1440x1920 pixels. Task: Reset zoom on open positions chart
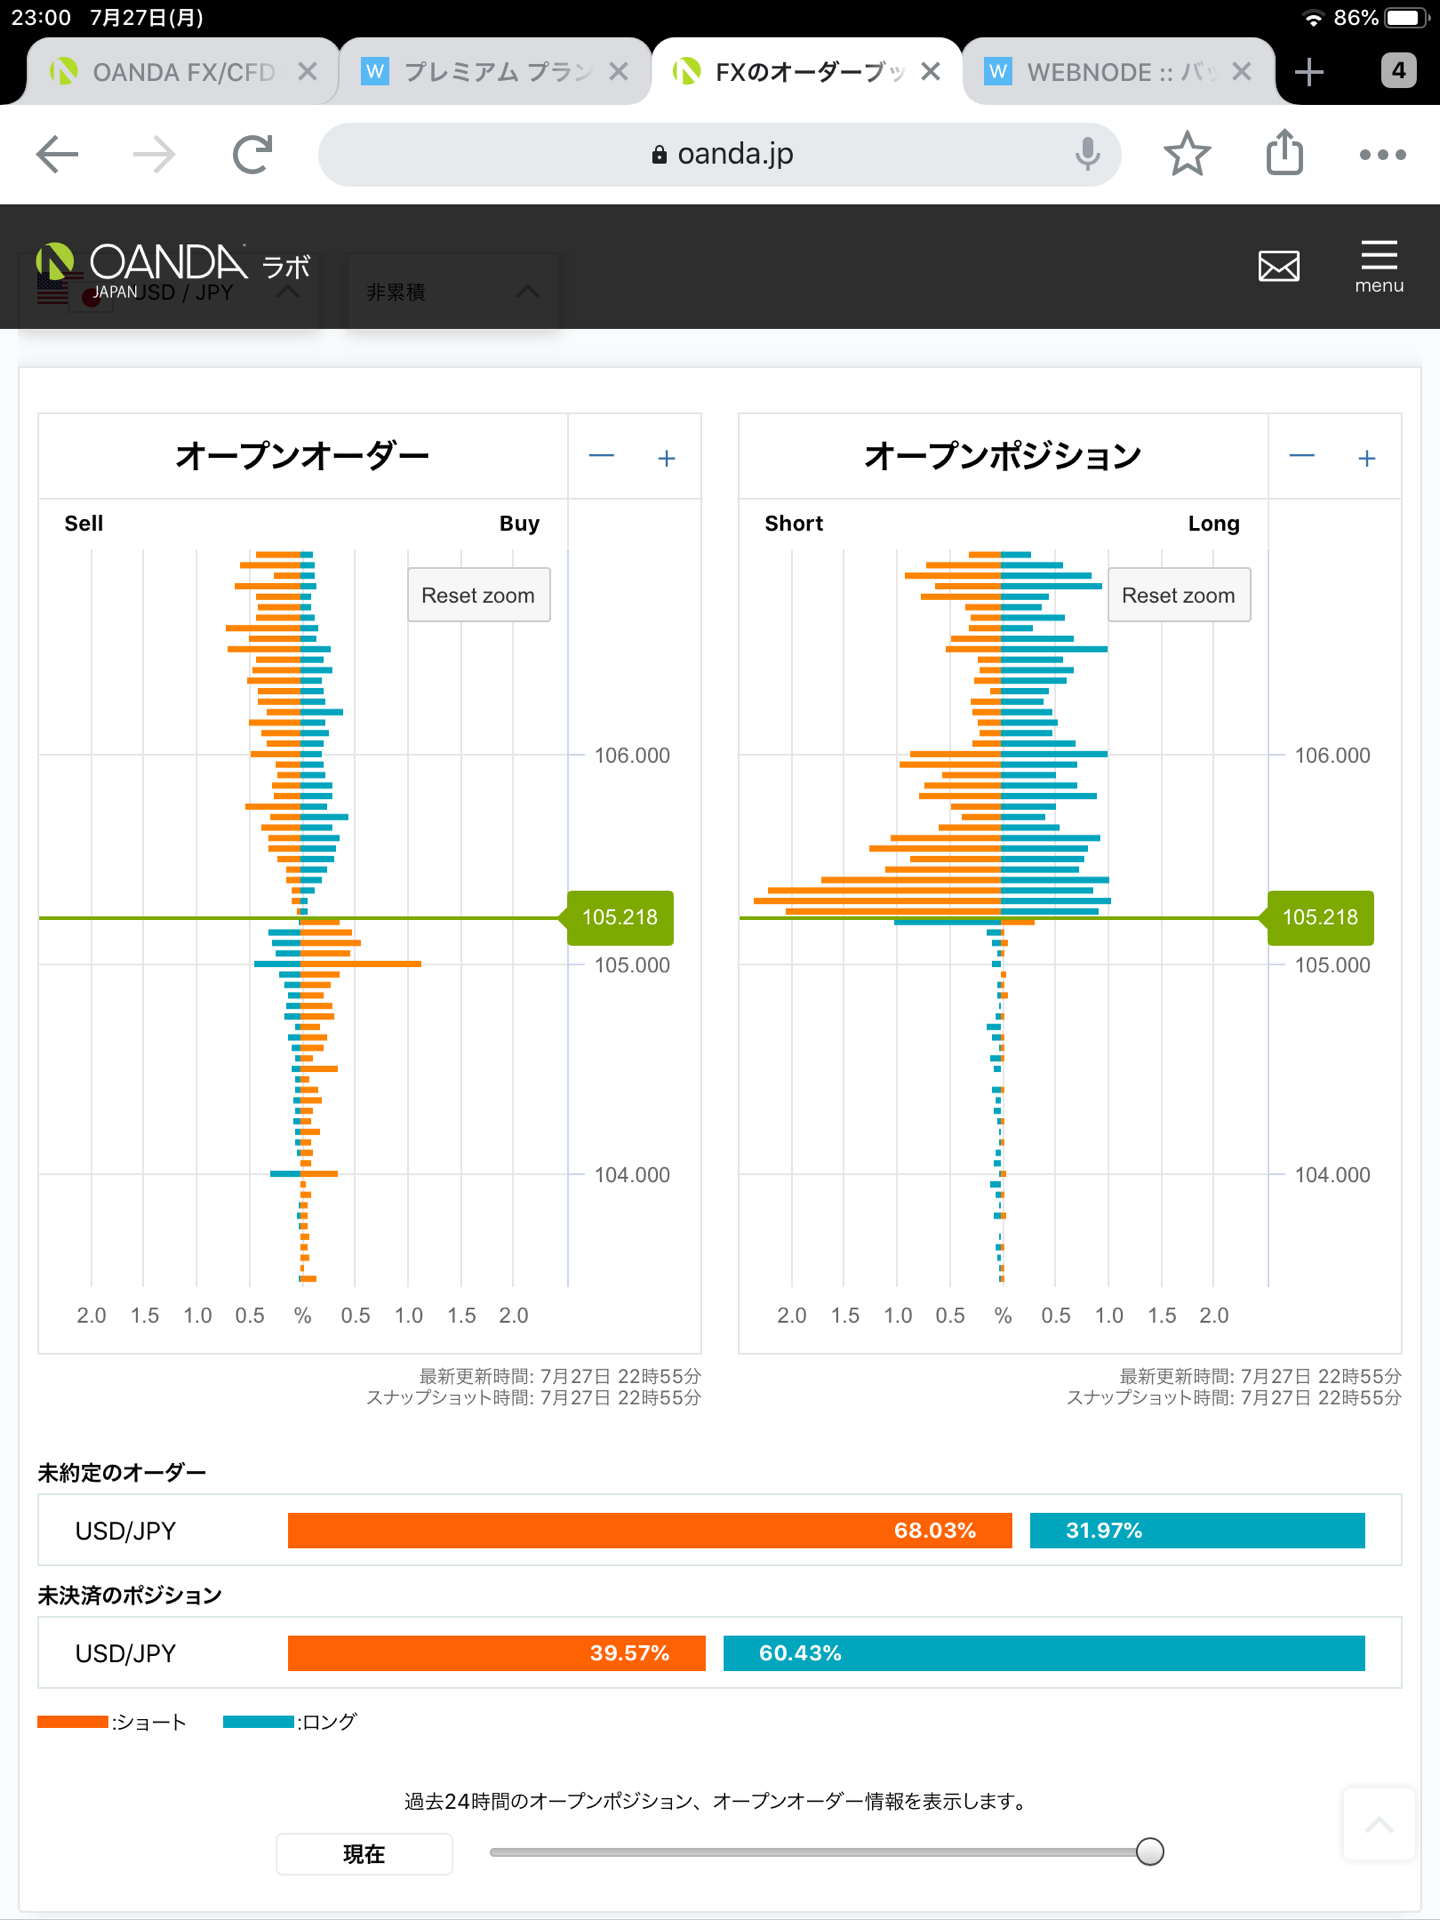pos(1178,595)
